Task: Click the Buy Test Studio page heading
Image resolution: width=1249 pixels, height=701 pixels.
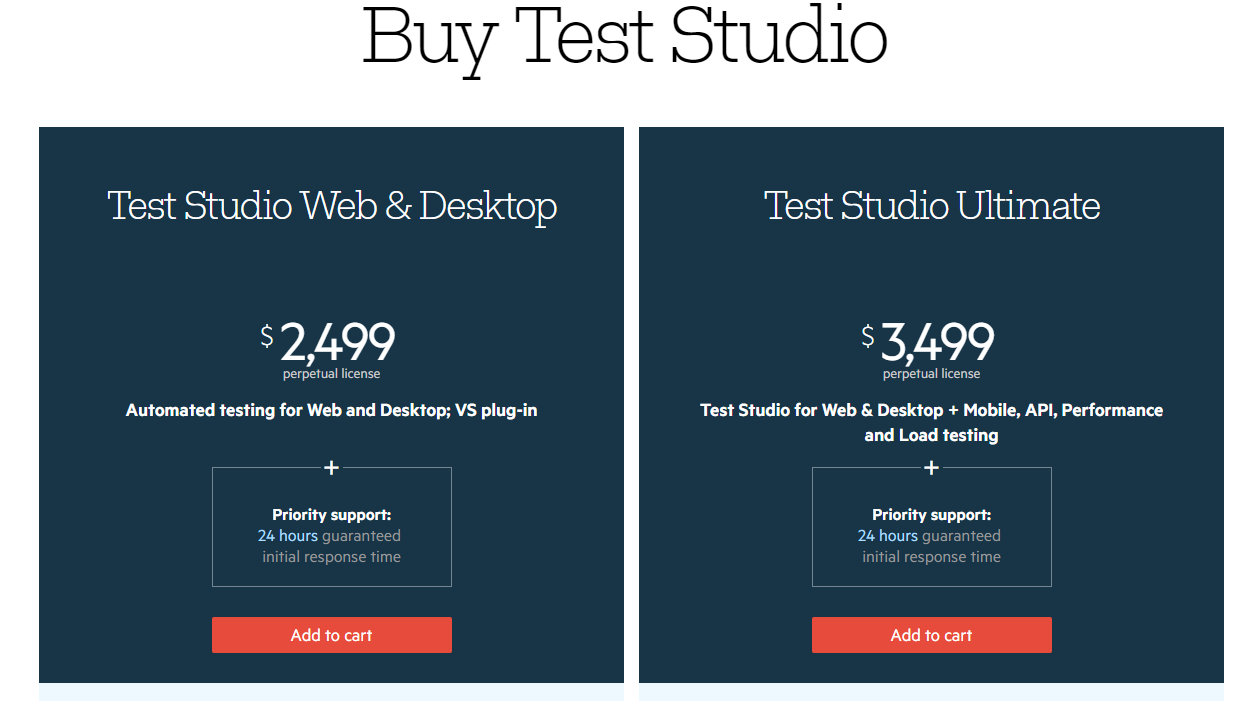Action: tap(624, 38)
